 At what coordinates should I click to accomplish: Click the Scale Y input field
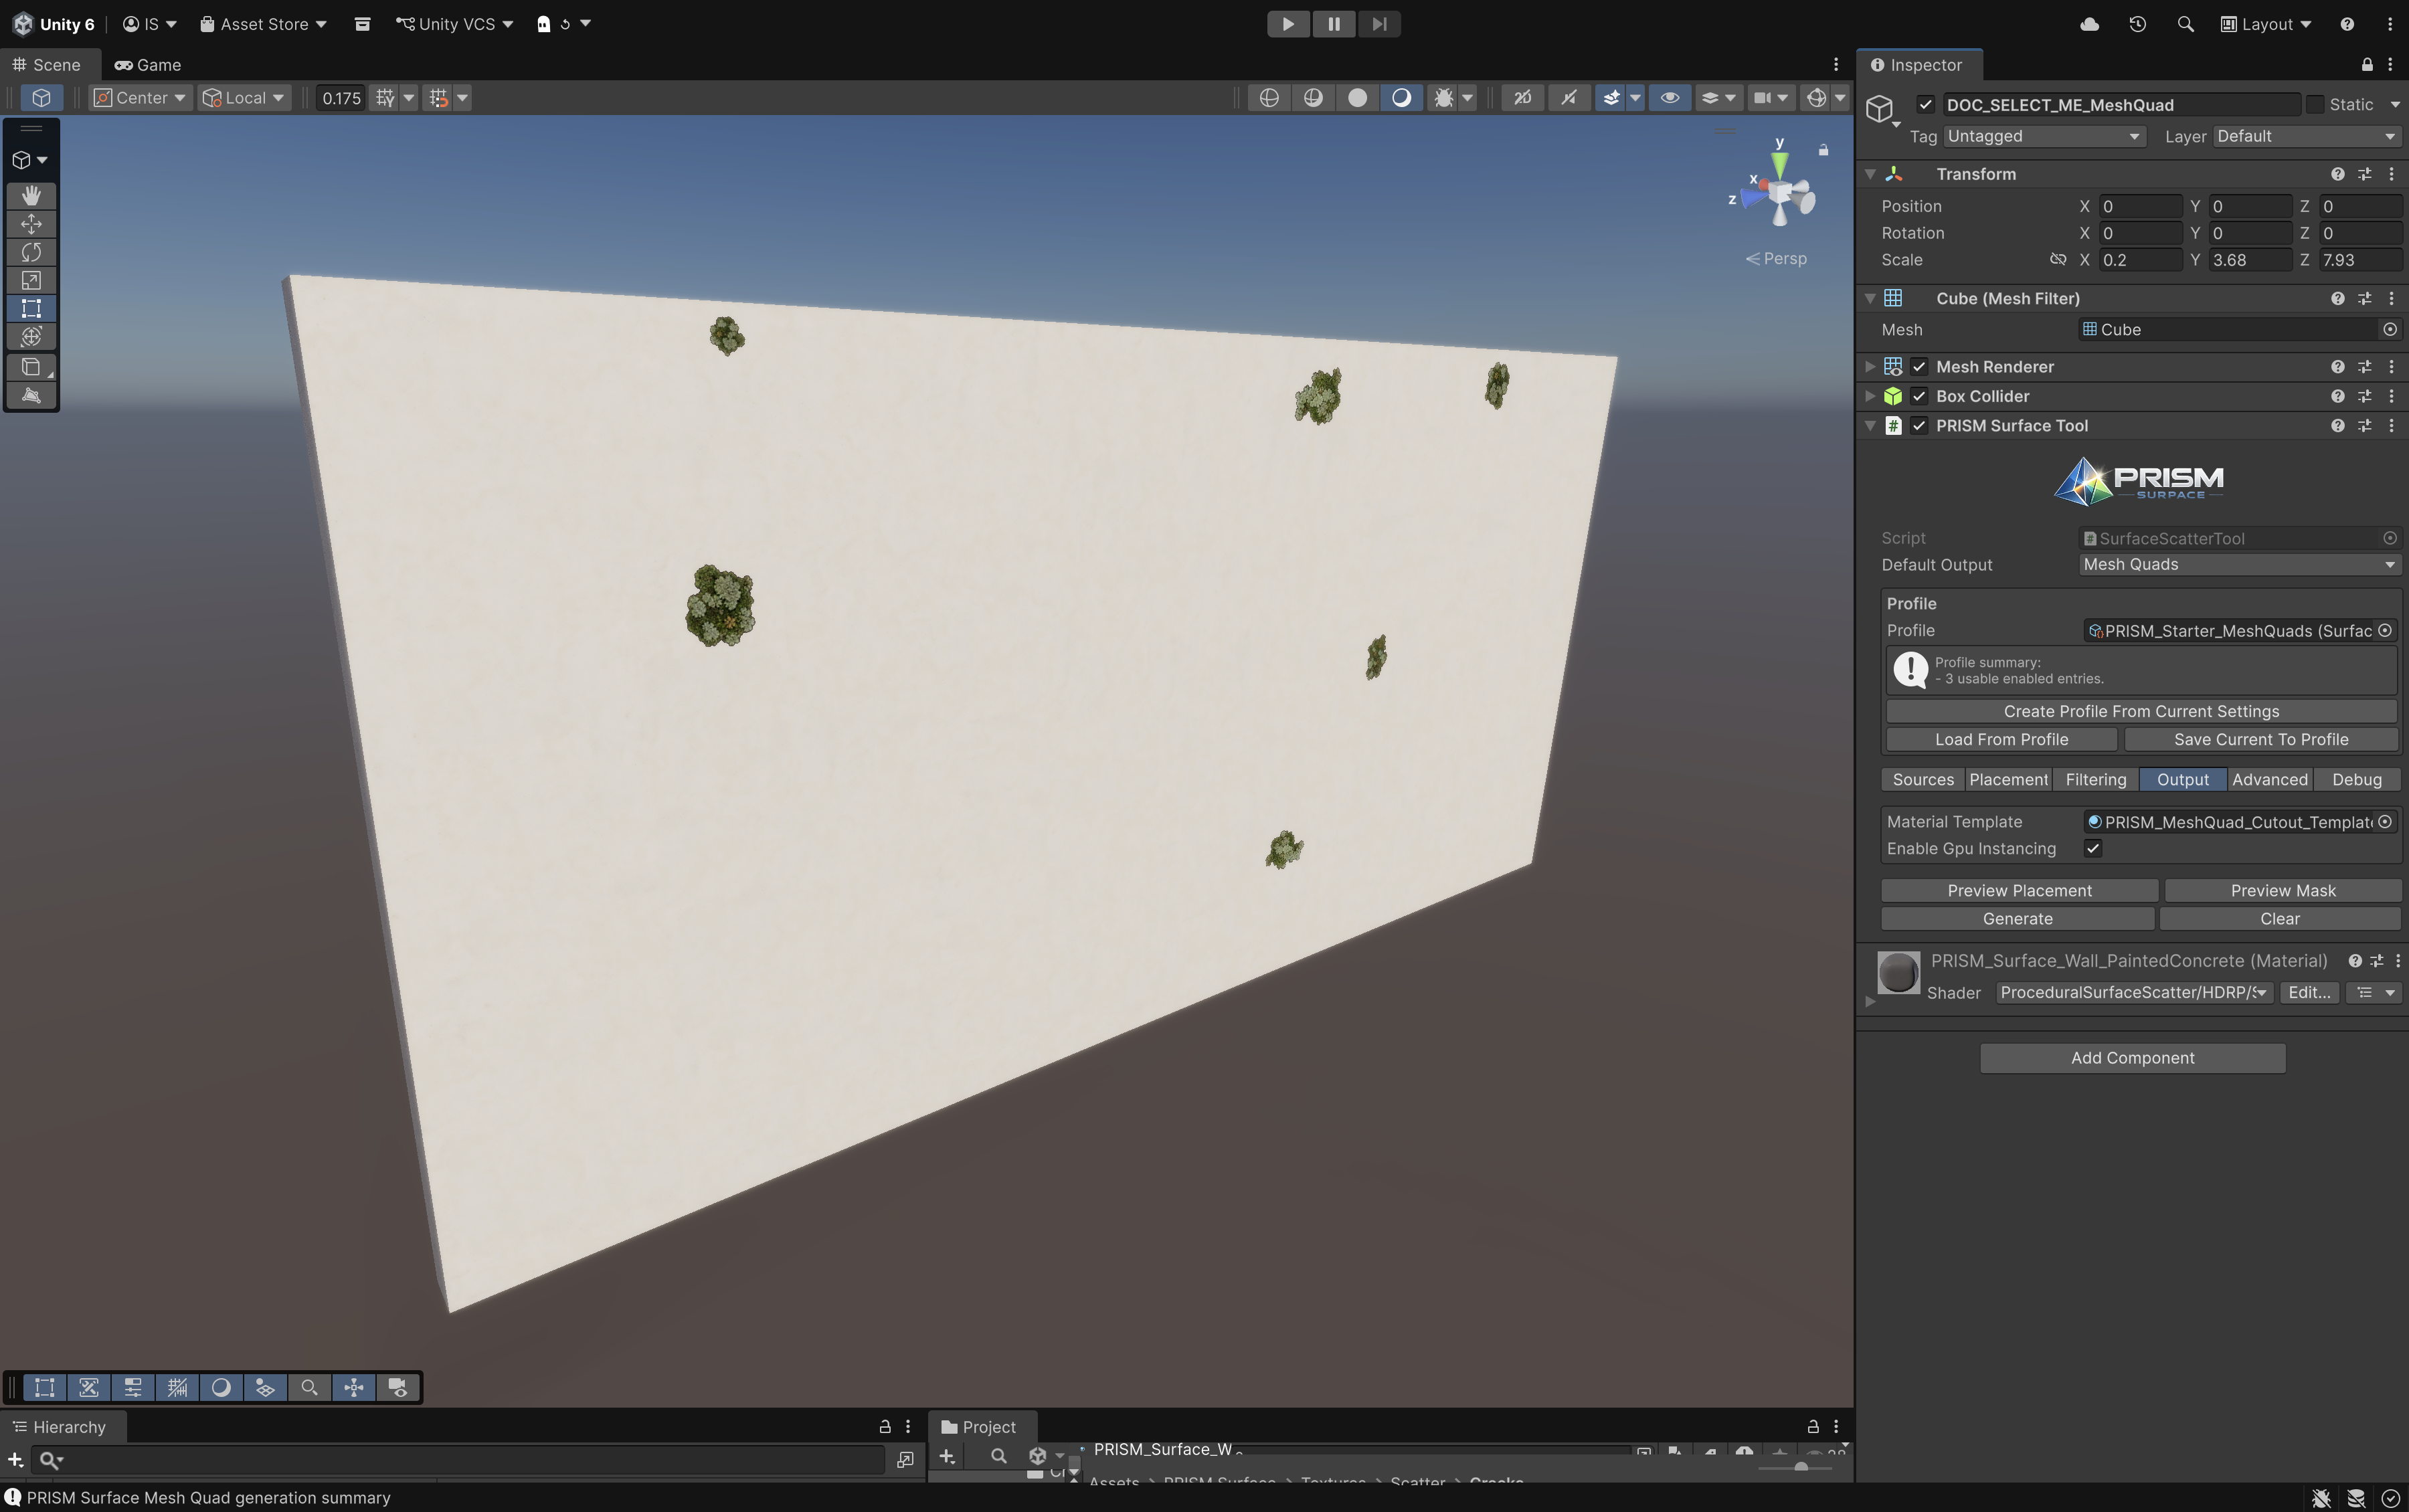point(2250,260)
